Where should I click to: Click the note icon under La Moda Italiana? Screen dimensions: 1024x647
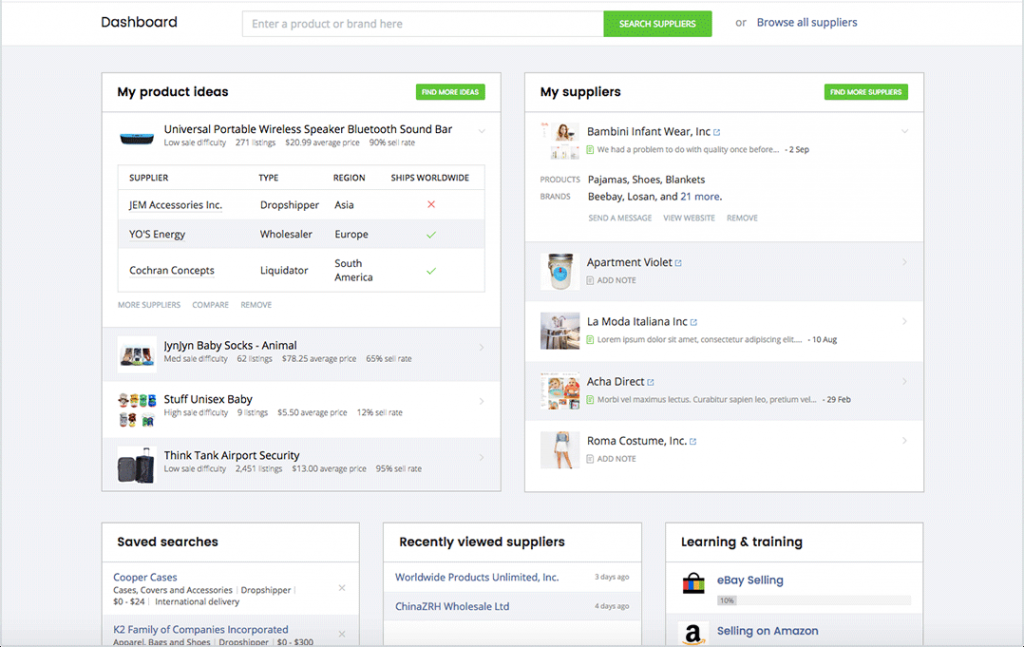click(x=590, y=339)
